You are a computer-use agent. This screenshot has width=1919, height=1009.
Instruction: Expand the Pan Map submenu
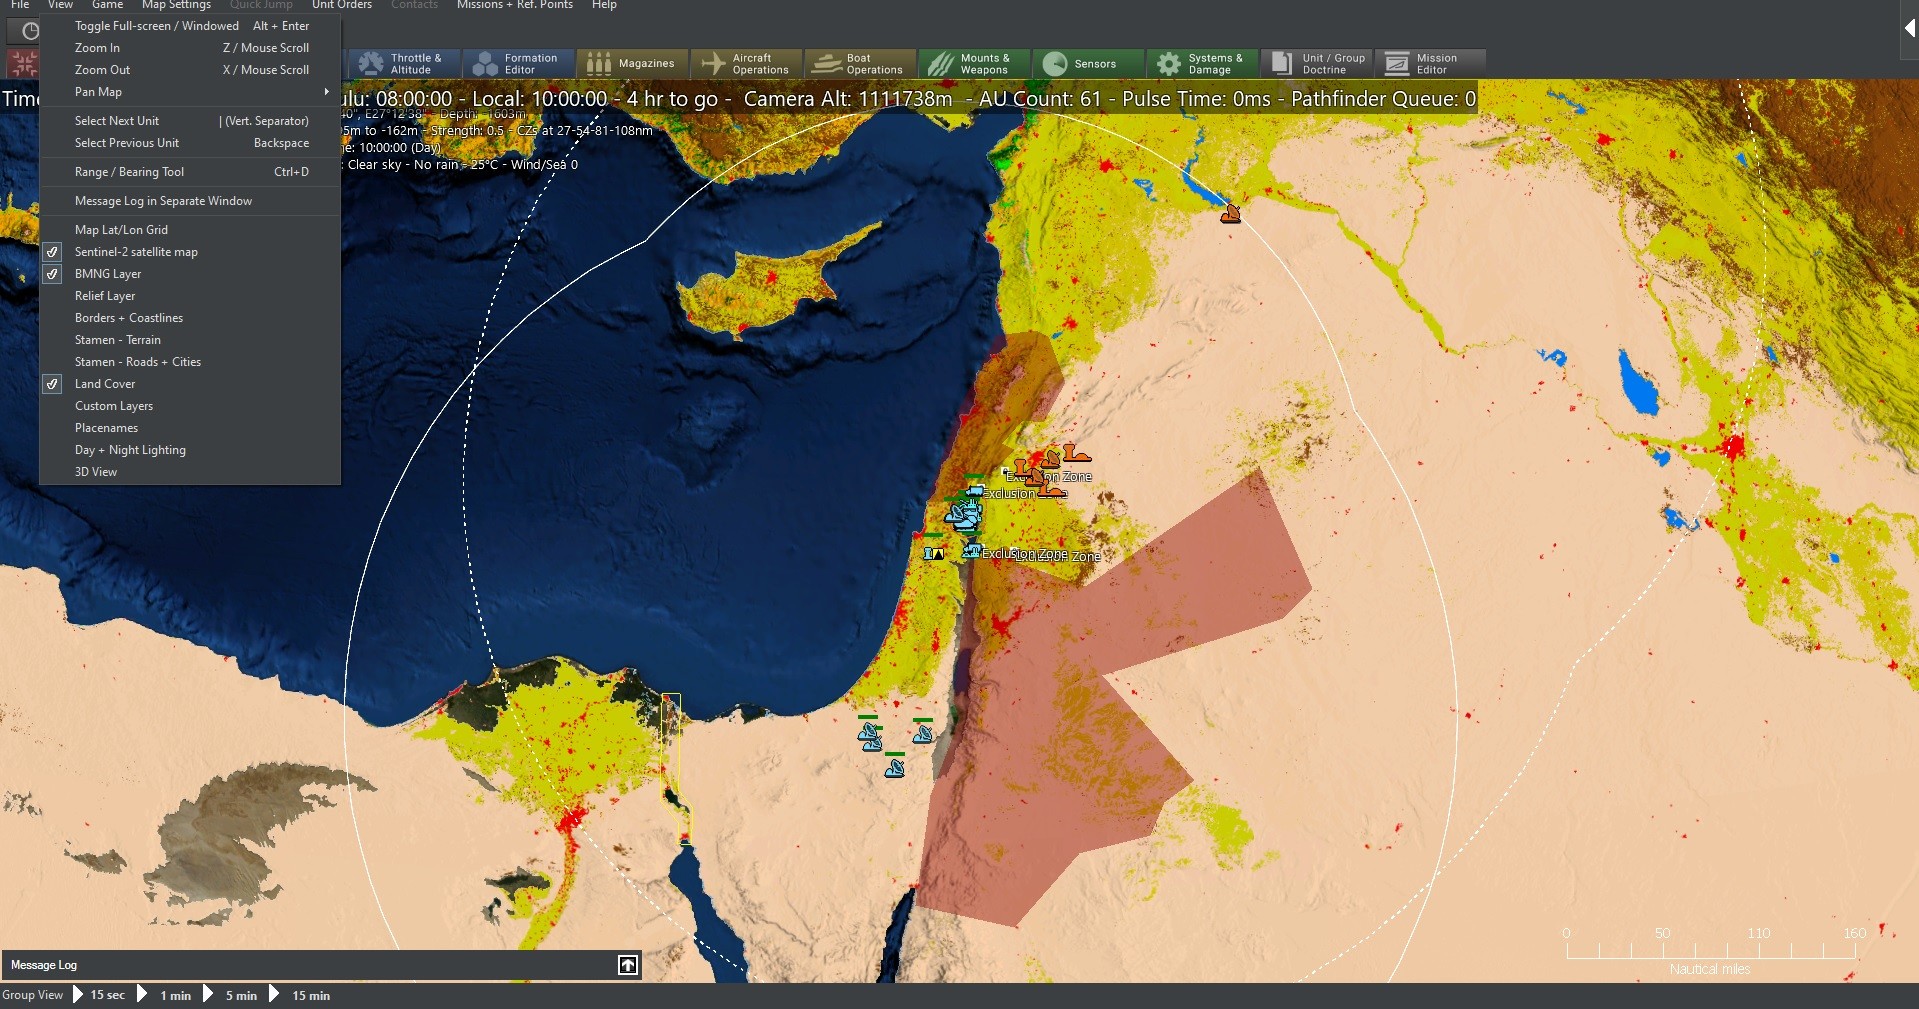point(98,92)
